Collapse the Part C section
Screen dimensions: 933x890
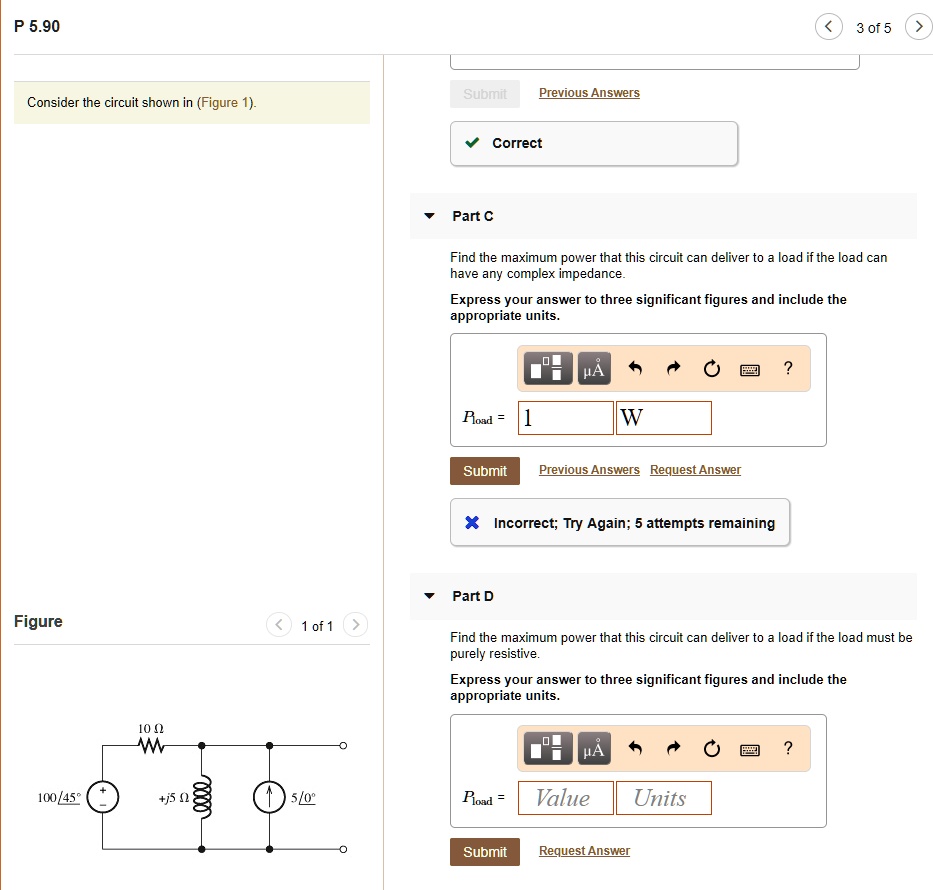click(x=429, y=216)
